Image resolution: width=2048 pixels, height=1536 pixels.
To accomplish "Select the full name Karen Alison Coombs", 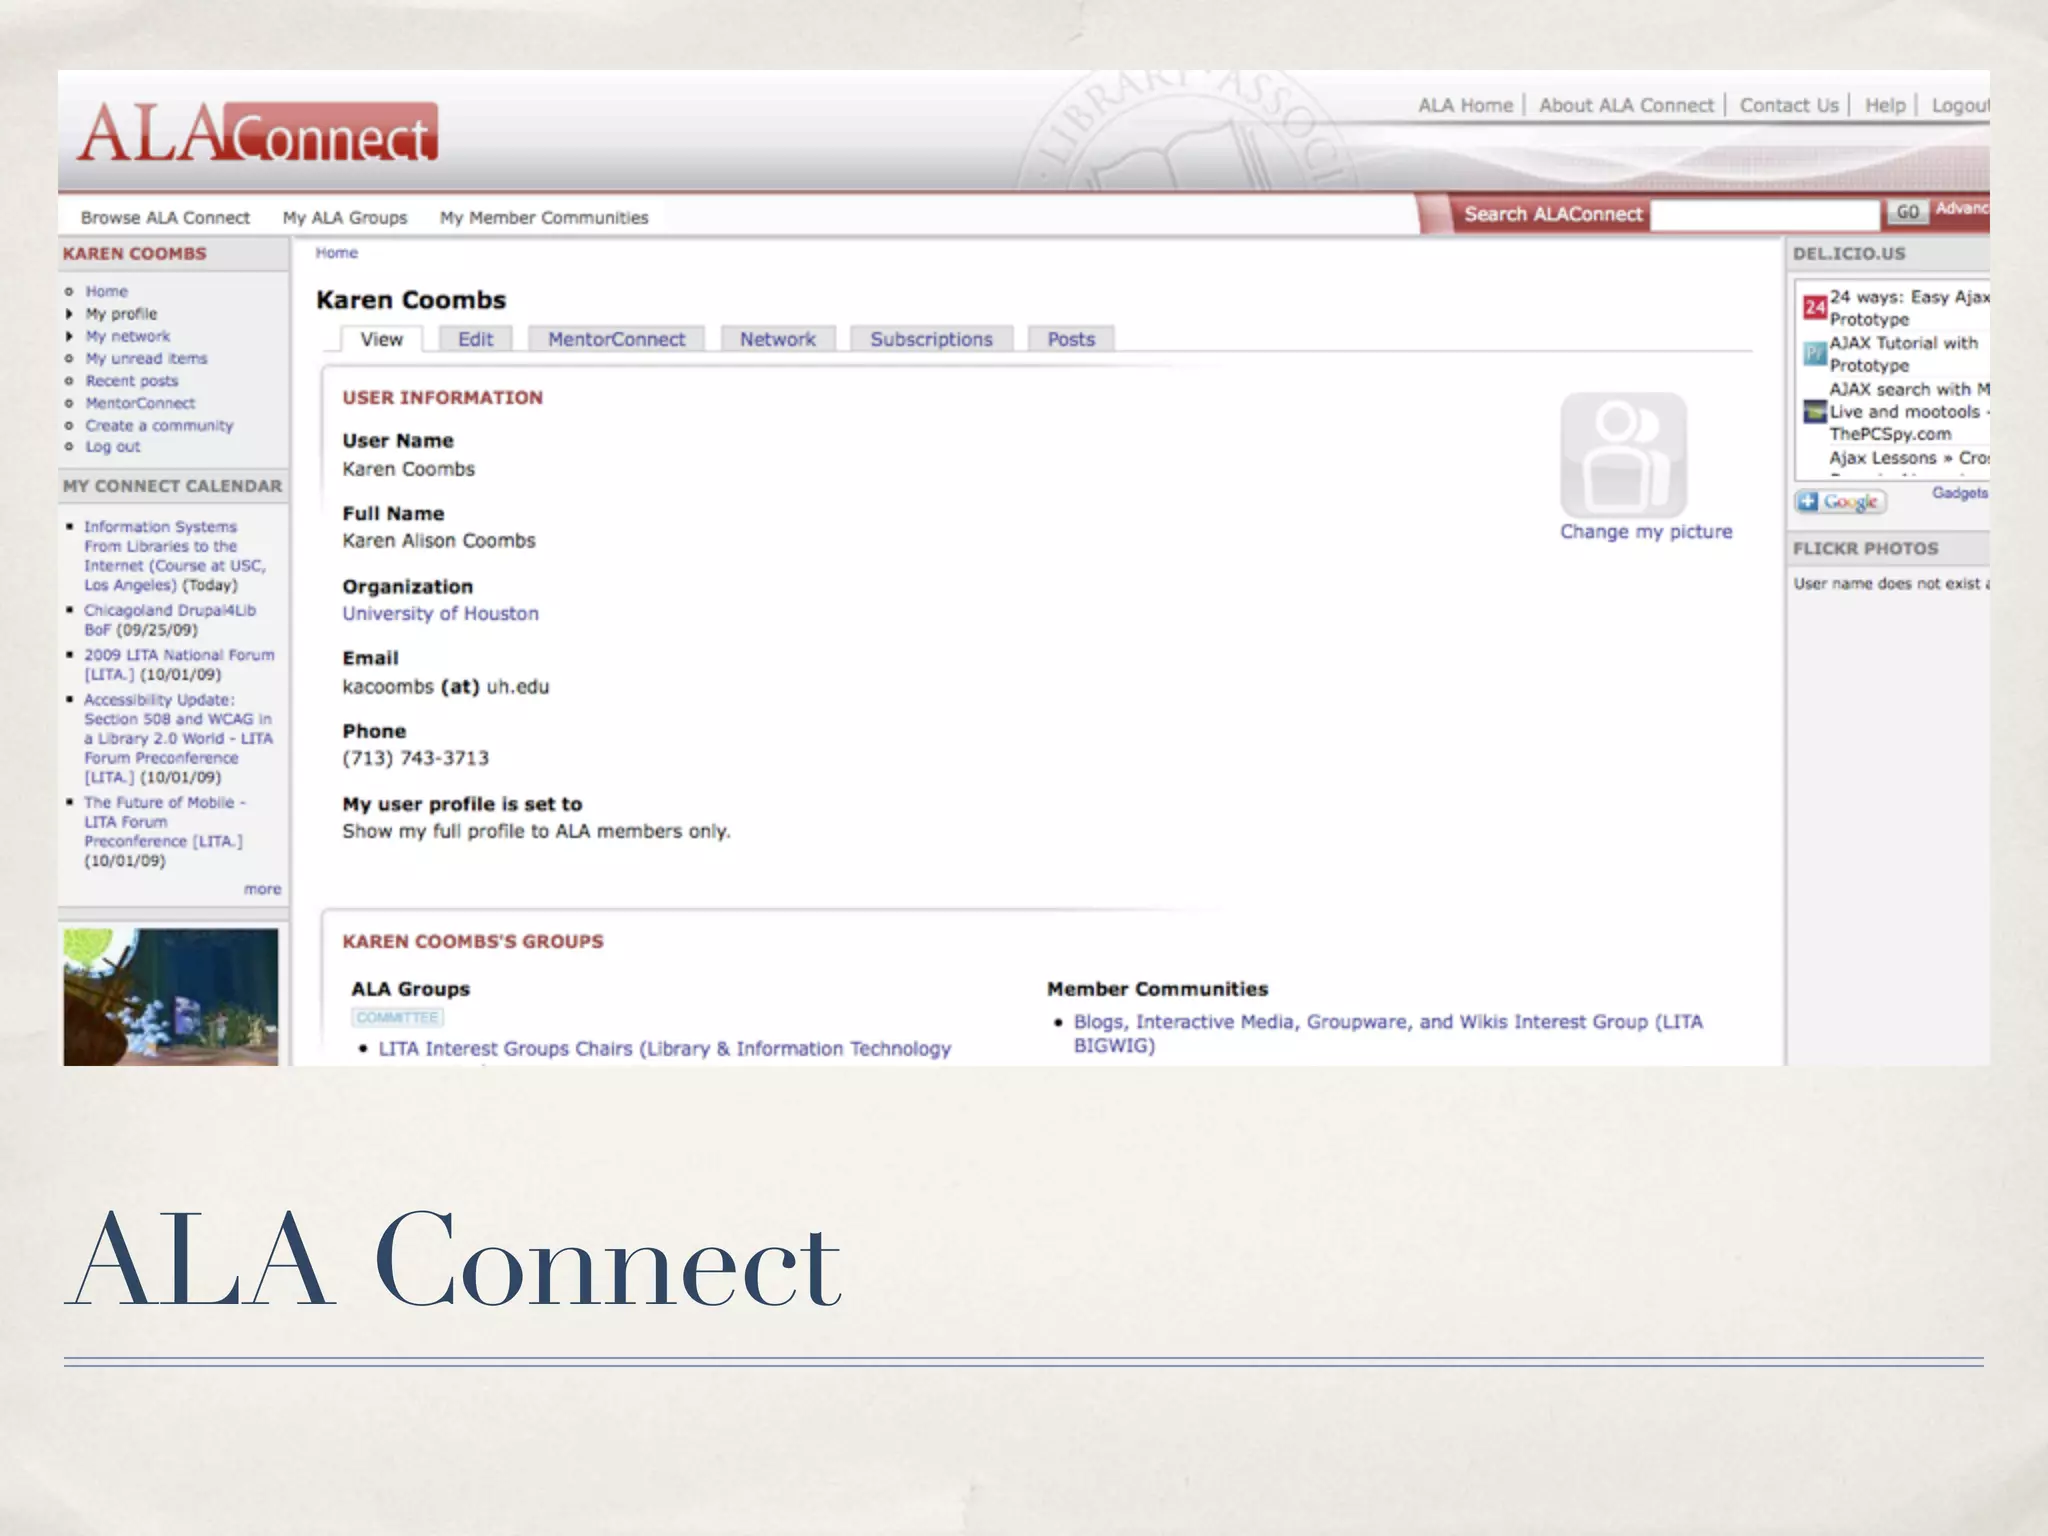I will click(438, 541).
